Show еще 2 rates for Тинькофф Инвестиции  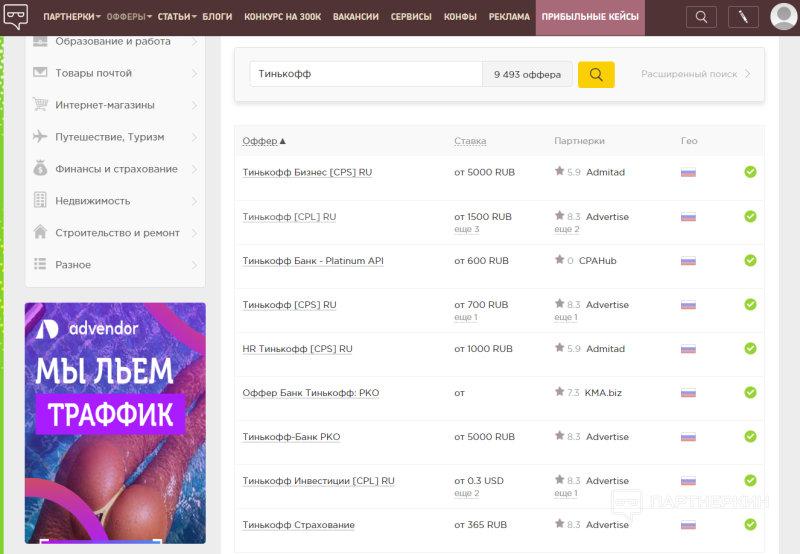pos(467,493)
